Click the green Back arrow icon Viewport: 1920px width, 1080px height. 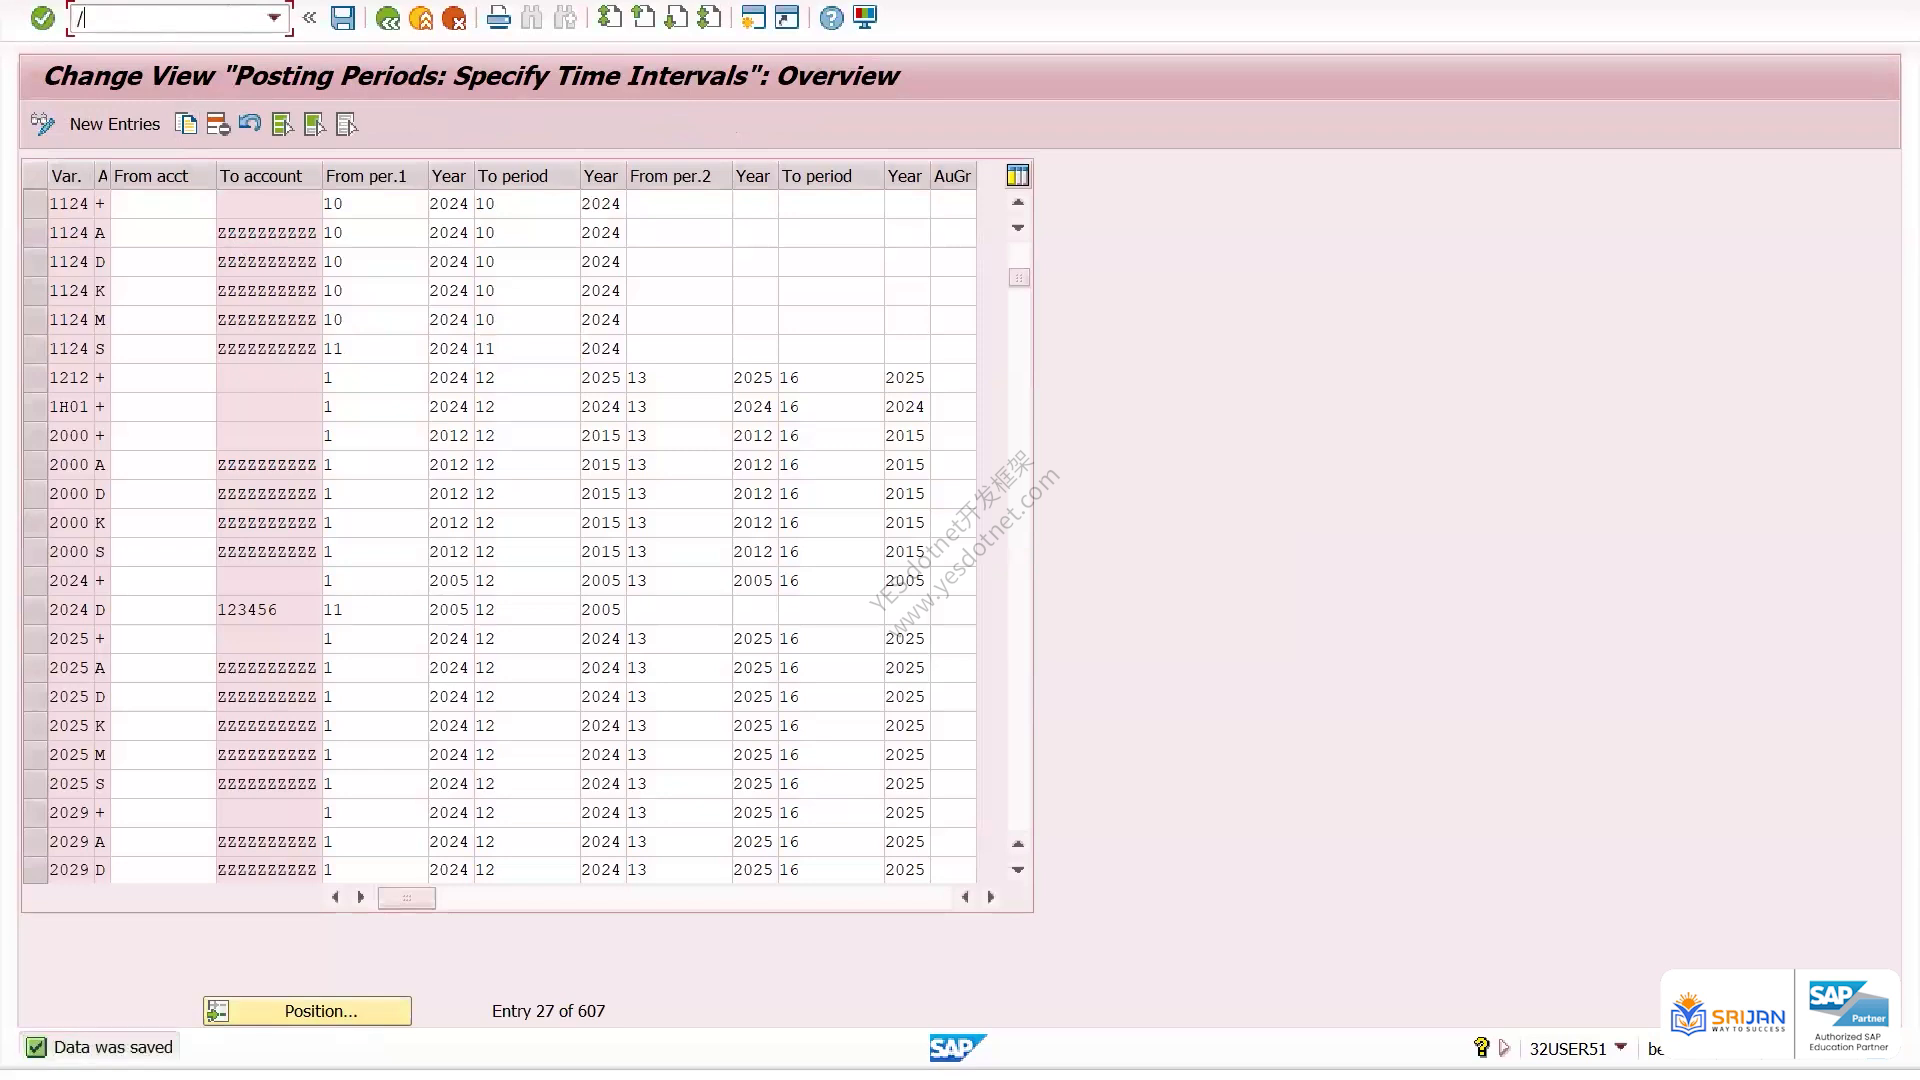coord(388,18)
